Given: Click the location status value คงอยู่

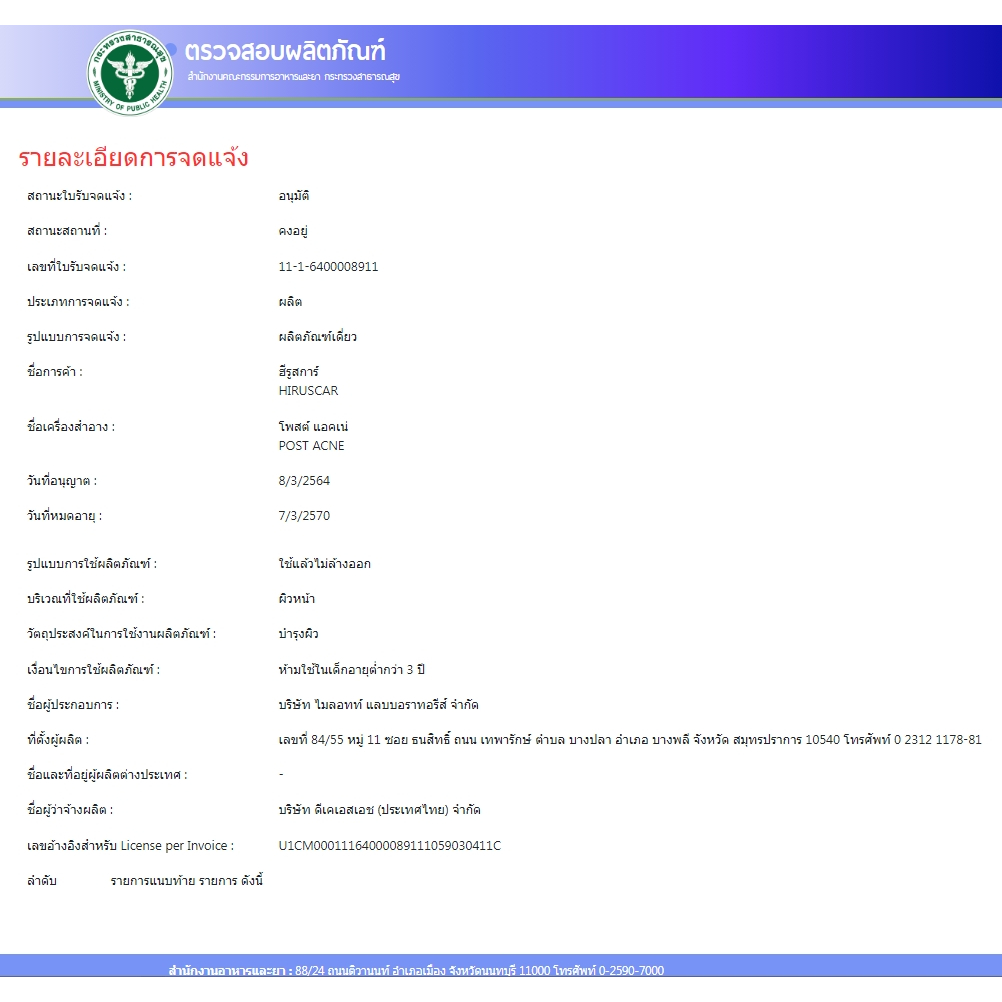Looking at the screenshot, I should pyautogui.click(x=292, y=231).
